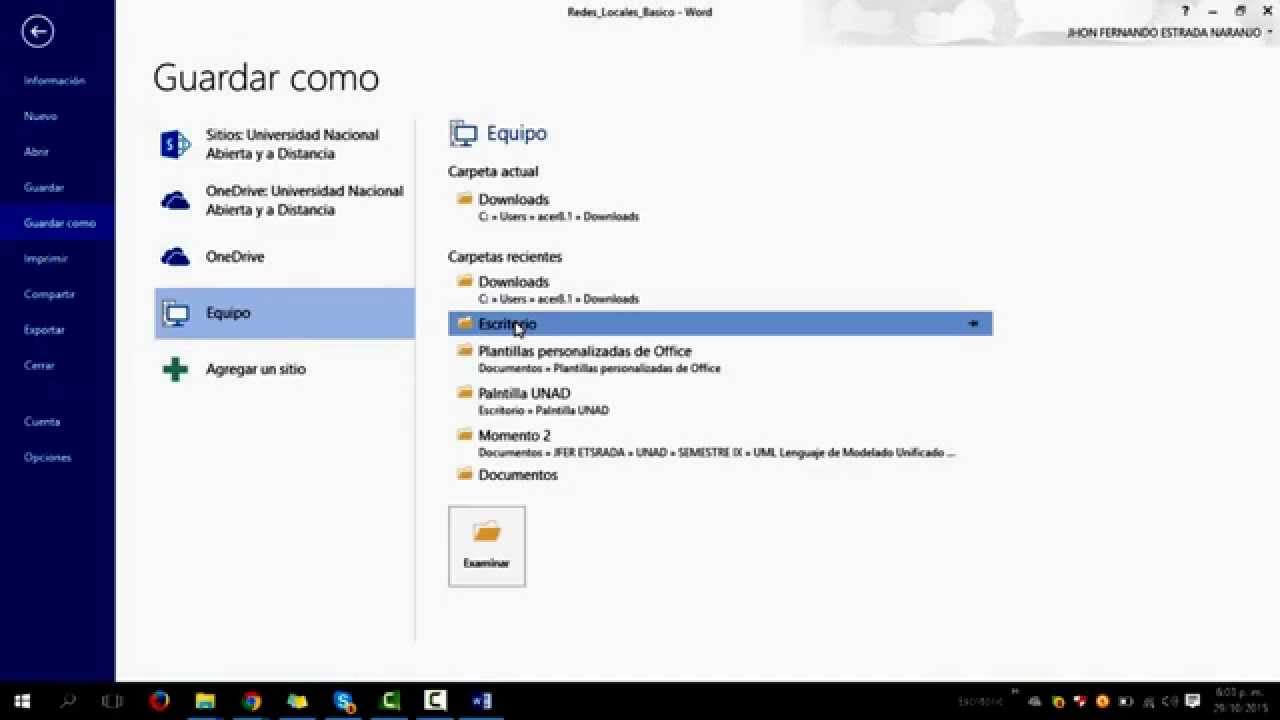Open Task View from the taskbar
Image resolution: width=1280 pixels, height=720 pixels.
click(x=113, y=701)
